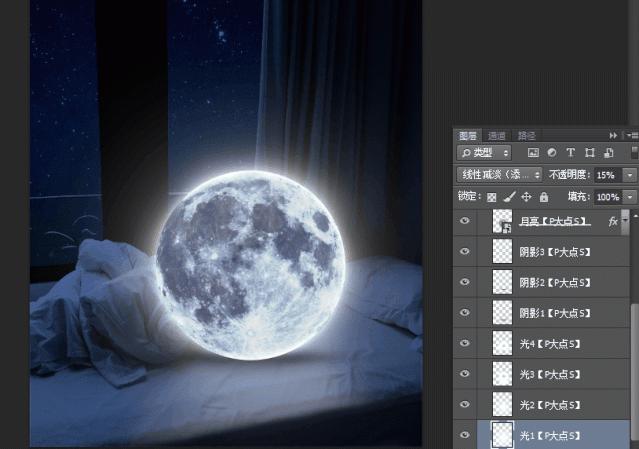Screen dimensions: 639x449
Task: Switch to the 路径 tab
Action: pyautogui.click(x=526, y=135)
